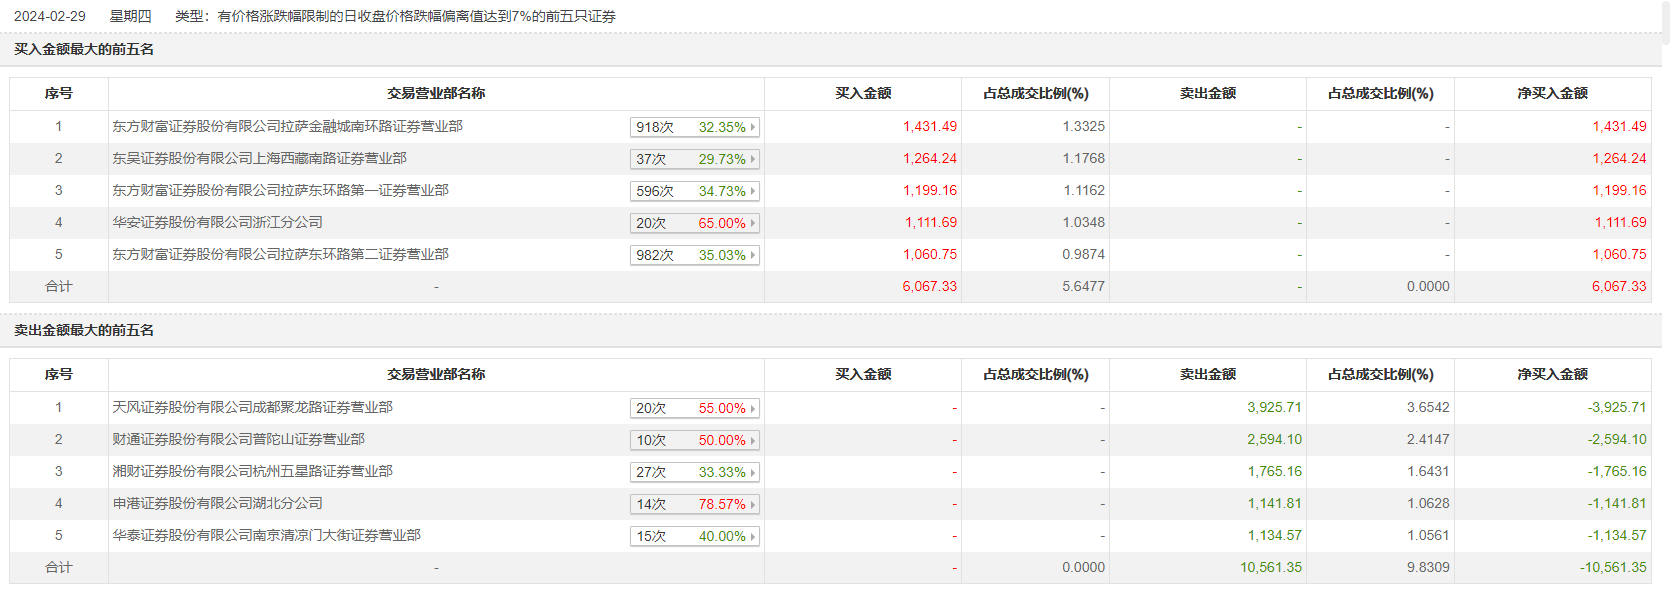
Task: Click arrow icon beside 918次 32.35%
Action: [753, 127]
